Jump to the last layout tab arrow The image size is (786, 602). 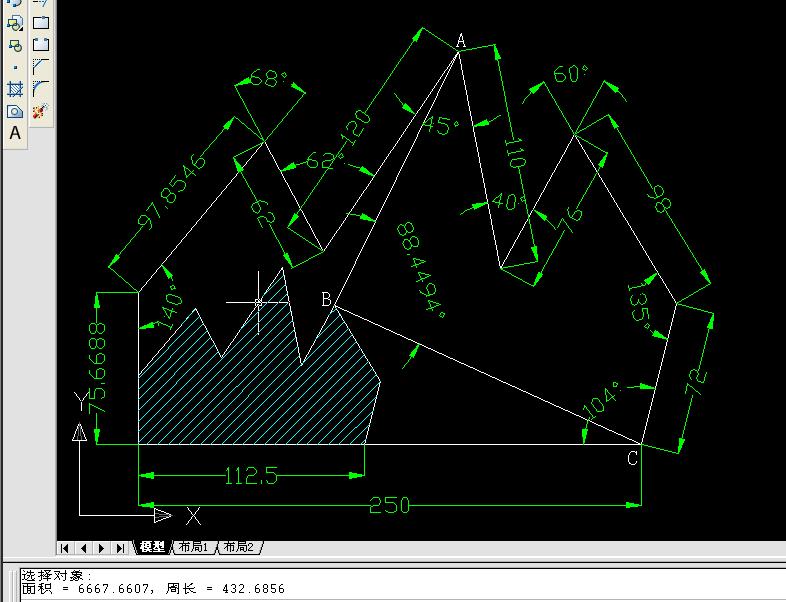(120, 548)
